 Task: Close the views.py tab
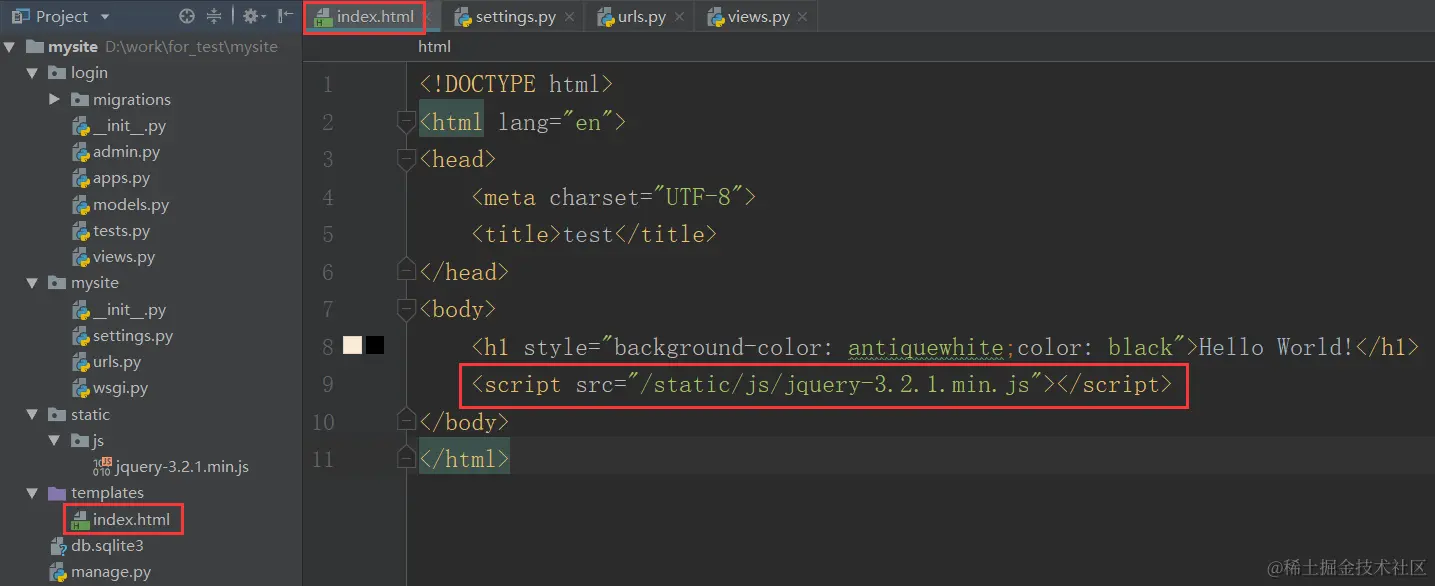coord(802,17)
